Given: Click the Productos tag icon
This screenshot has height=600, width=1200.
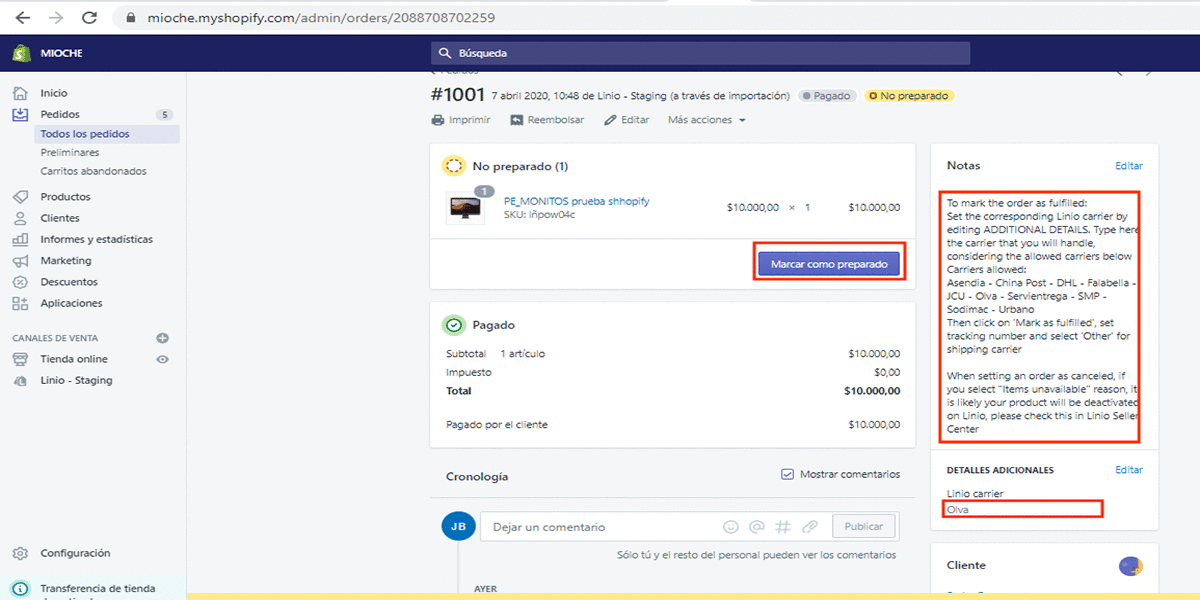Looking at the screenshot, I should [20, 197].
